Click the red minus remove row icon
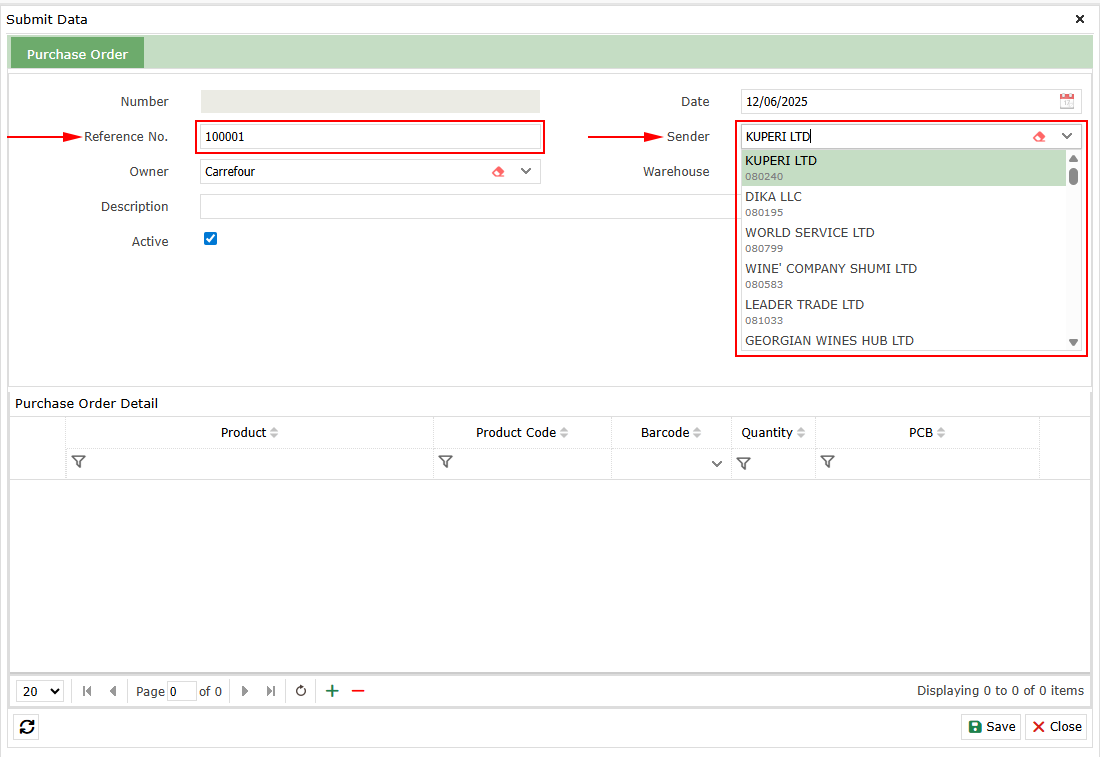The image size is (1100, 757). (358, 691)
